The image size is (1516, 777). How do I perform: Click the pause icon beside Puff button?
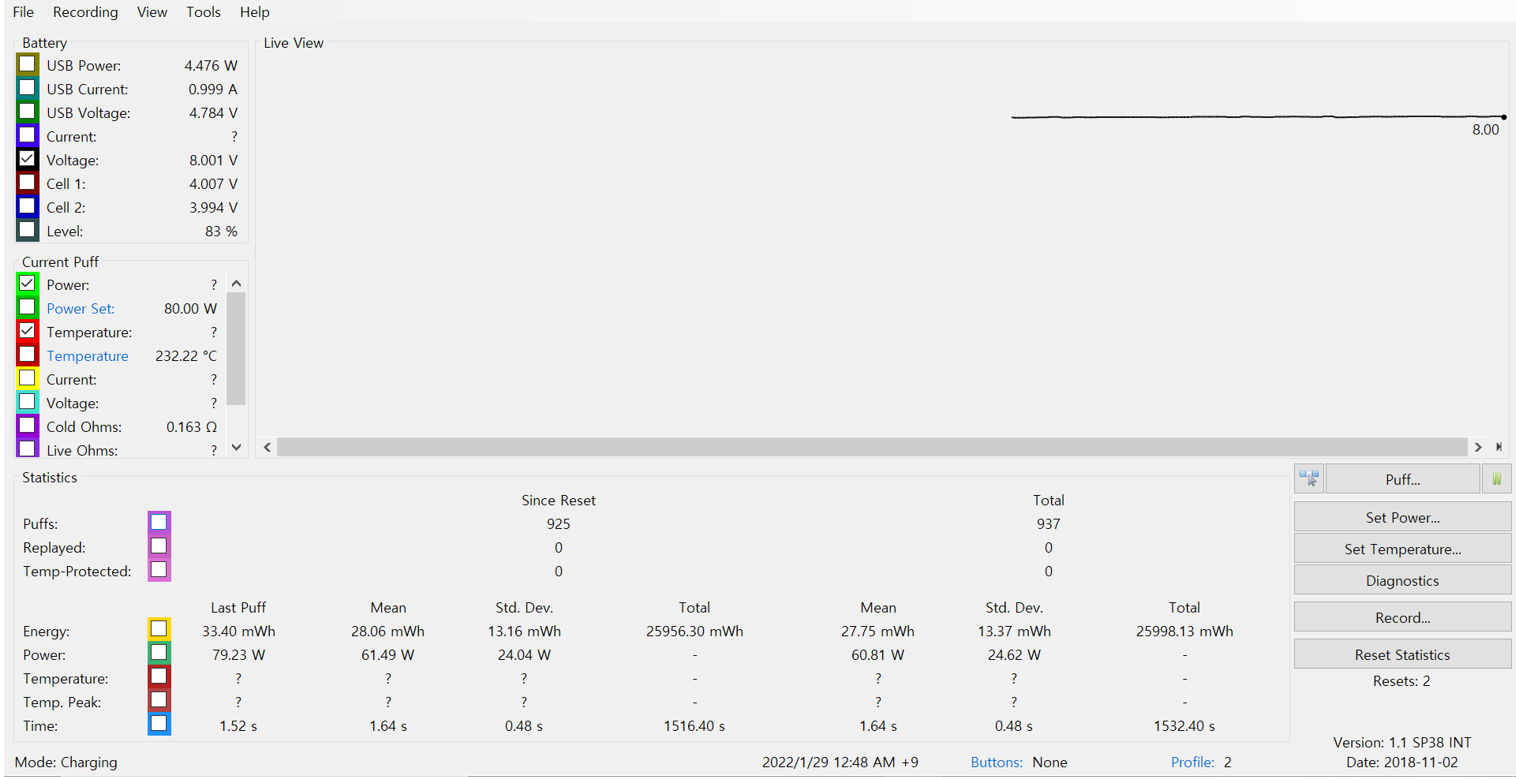pyautogui.click(x=1496, y=479)
